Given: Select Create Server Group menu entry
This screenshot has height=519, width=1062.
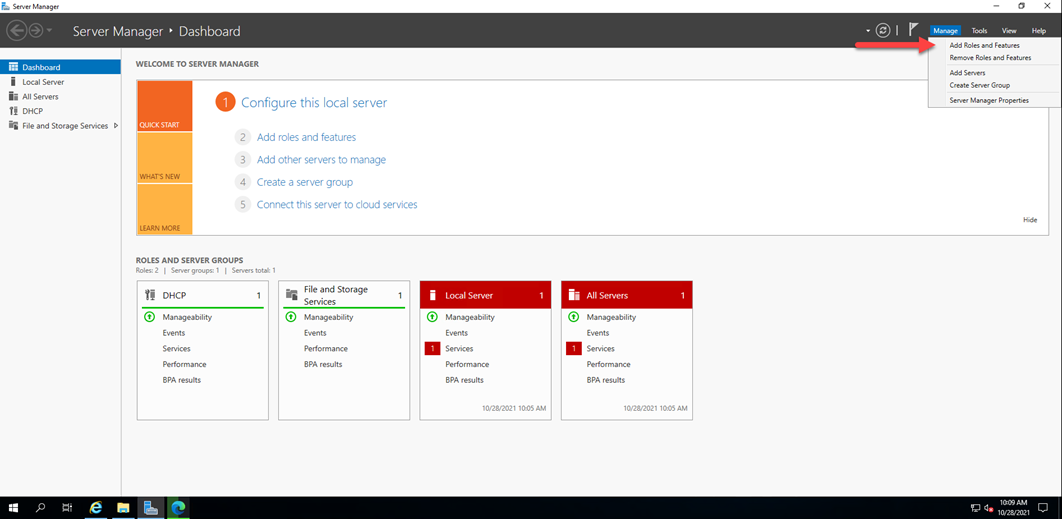Looking at the screenshot, I should [979, 85].
